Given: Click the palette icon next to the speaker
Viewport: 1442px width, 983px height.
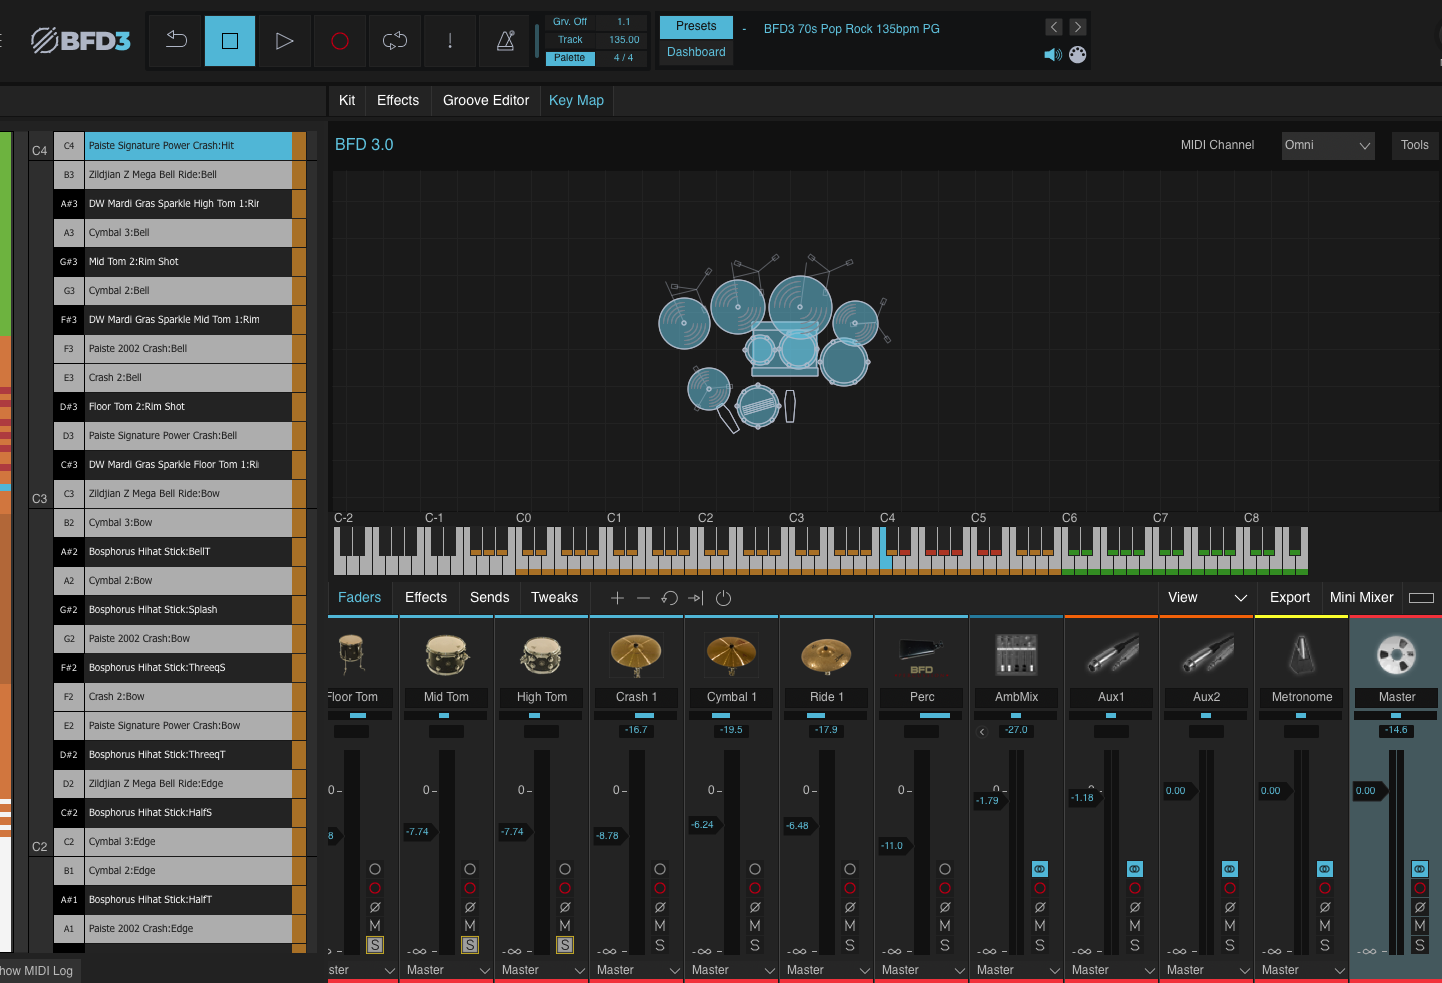Looking at the screenshot, I should [1078, 55].
